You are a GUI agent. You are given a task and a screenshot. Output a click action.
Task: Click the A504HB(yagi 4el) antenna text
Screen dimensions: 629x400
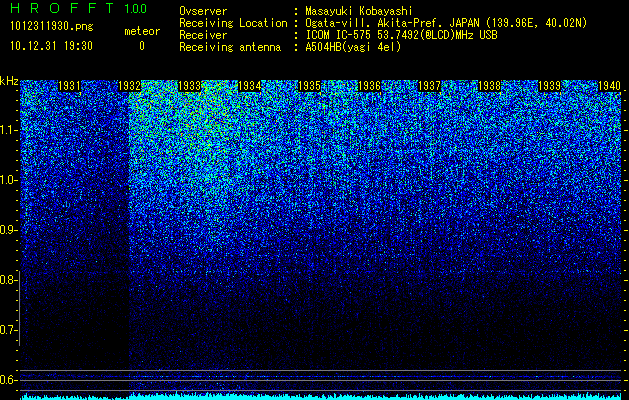(353, 47)
